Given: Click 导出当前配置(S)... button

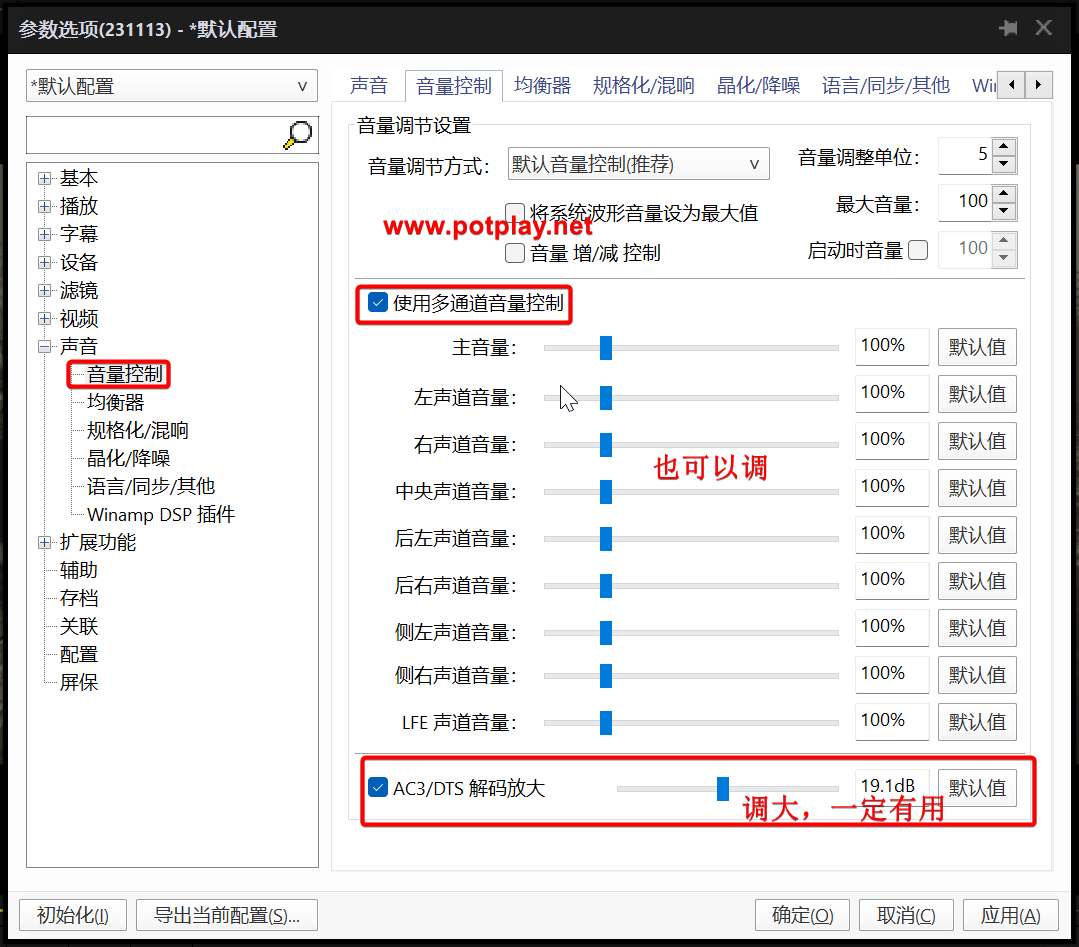Looking at the screenshot, I should (x=227, y=915).
